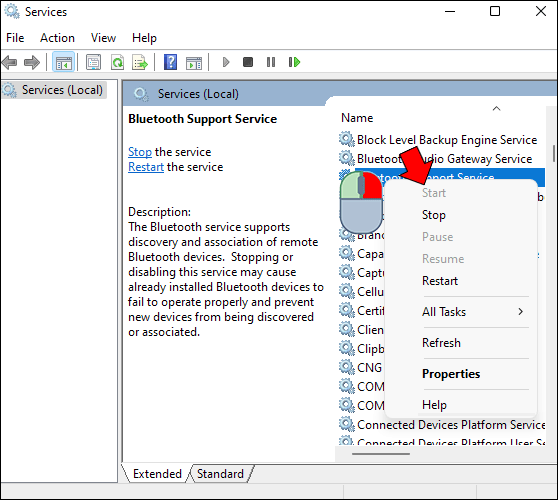Click gear icon beside Capa row

(x=347, y=253)
